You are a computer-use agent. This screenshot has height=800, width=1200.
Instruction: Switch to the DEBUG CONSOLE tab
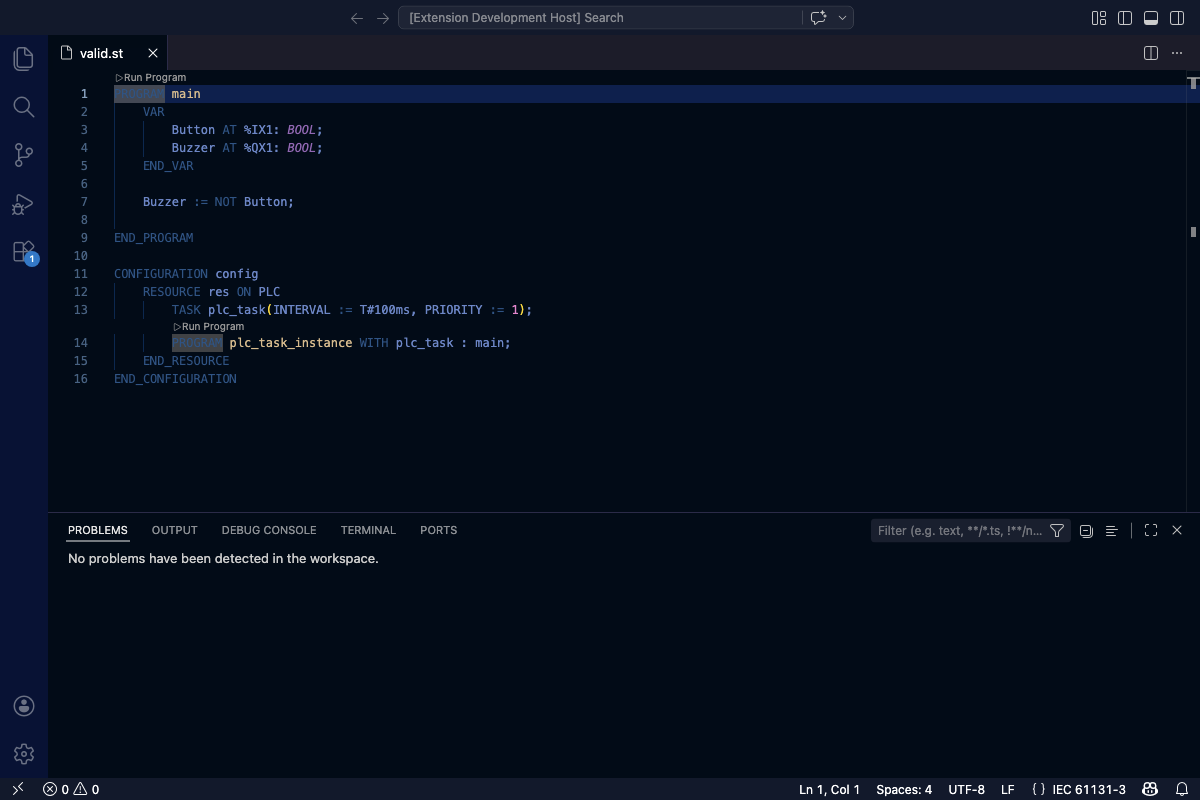coord(269,530)
